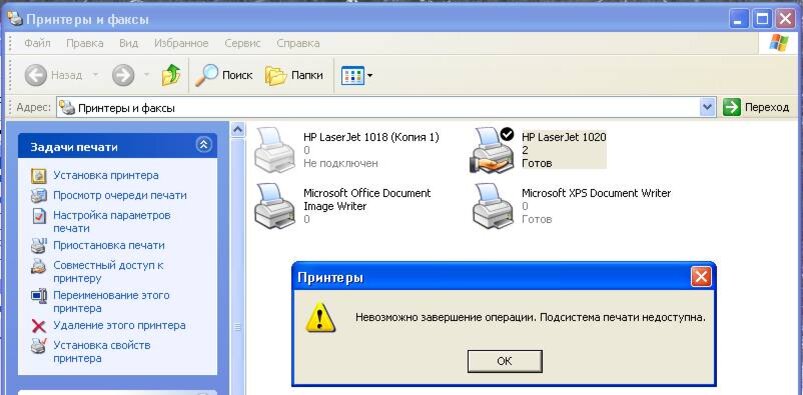The width and height of the screenshot is (803, 395).
Task: Click the Back arrow icon (Назад)
Action: [x=36, y=75]
